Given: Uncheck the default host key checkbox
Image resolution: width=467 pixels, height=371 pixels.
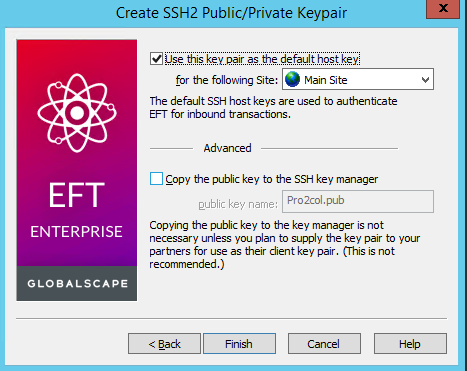Looking at the screenshot, I should pos(156,59).
